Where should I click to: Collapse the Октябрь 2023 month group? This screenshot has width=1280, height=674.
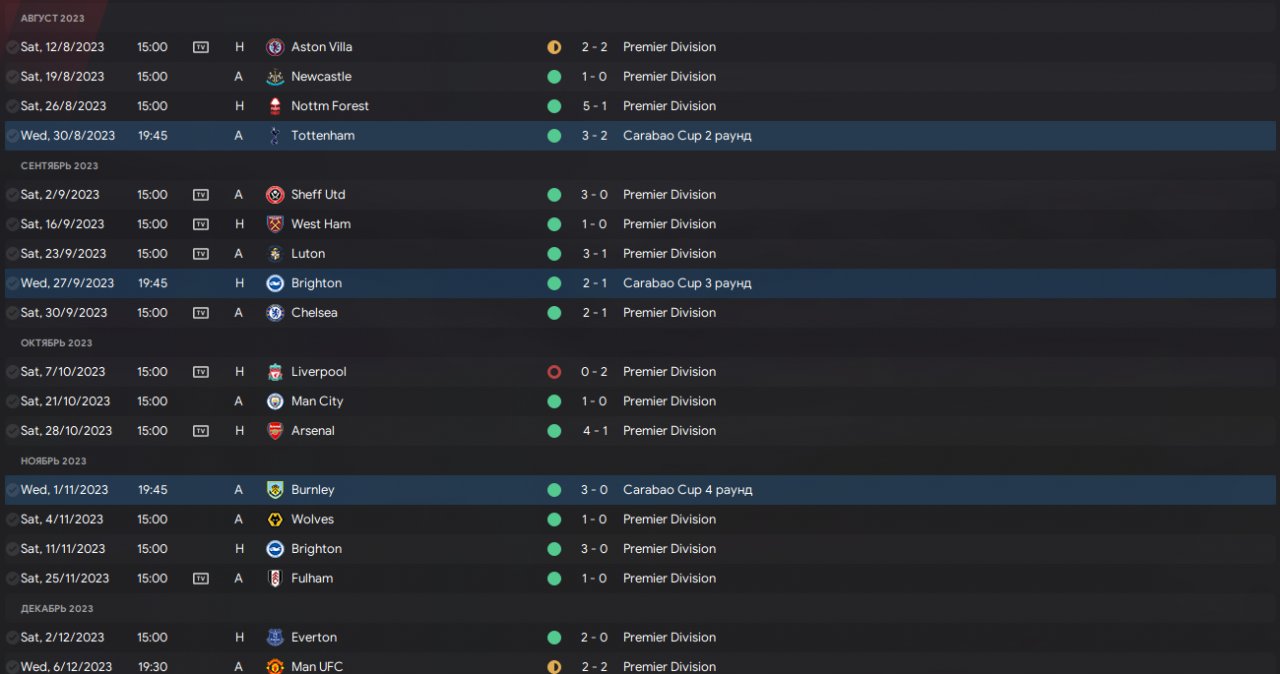coord(59,343)
